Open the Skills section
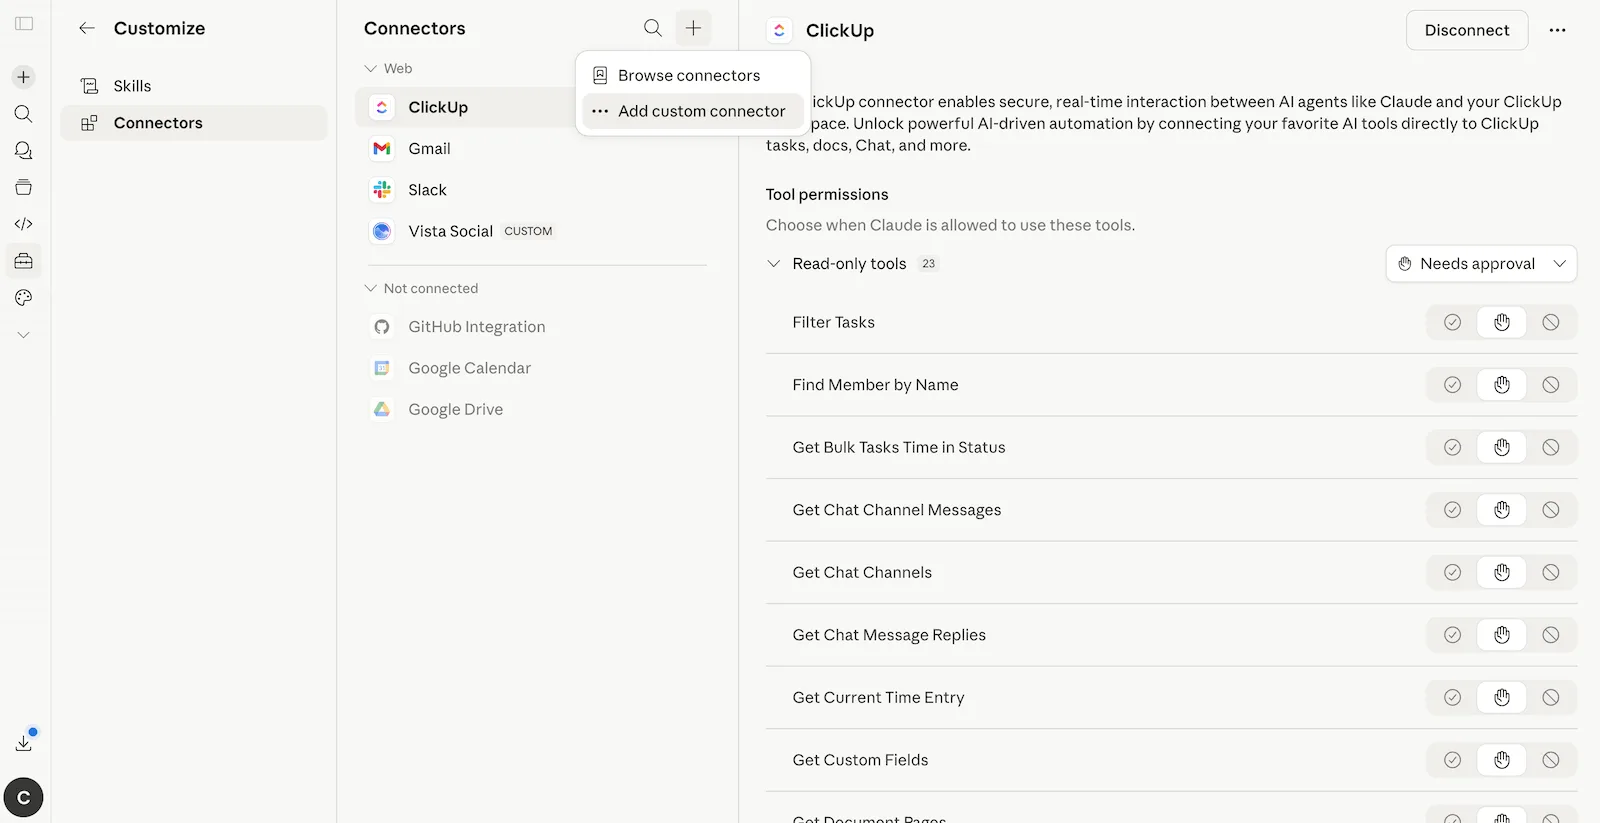This screenshot has height=823, width=1600. click(x=194, y=86)
